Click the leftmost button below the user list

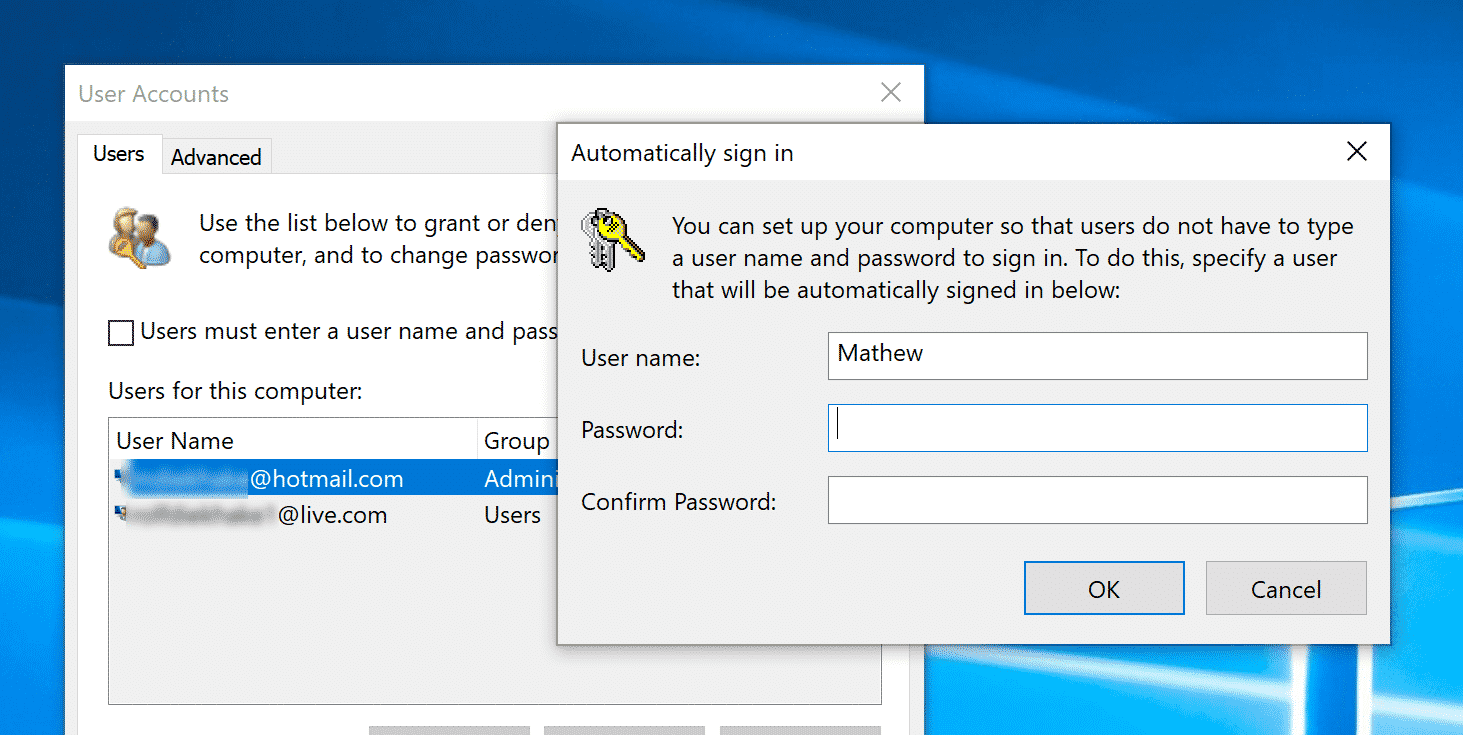448,732
